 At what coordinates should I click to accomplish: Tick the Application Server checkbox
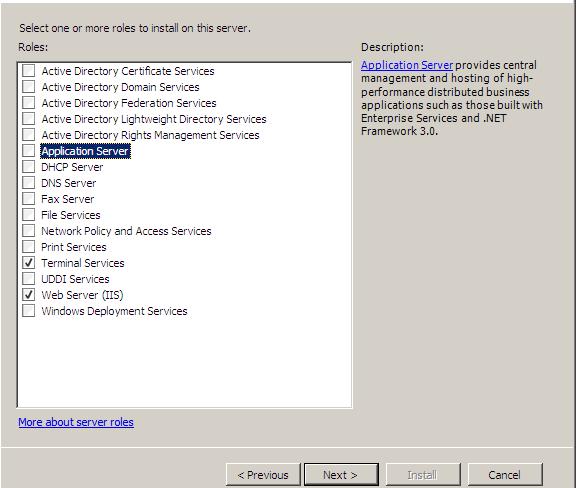point(29,151)
